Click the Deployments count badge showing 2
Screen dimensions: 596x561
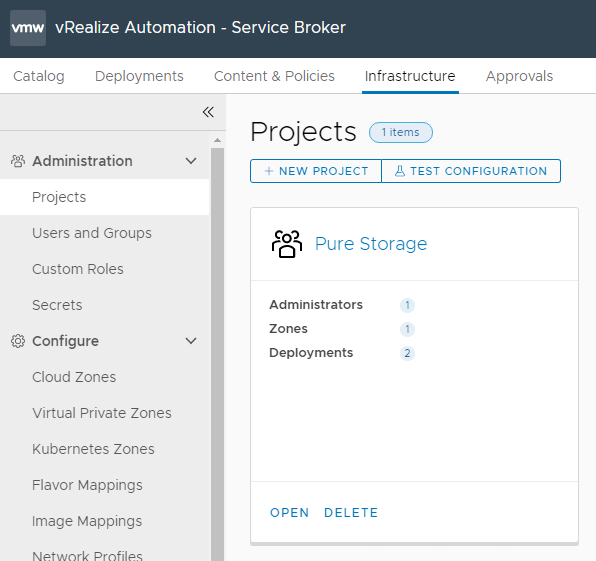coord(407,353)
